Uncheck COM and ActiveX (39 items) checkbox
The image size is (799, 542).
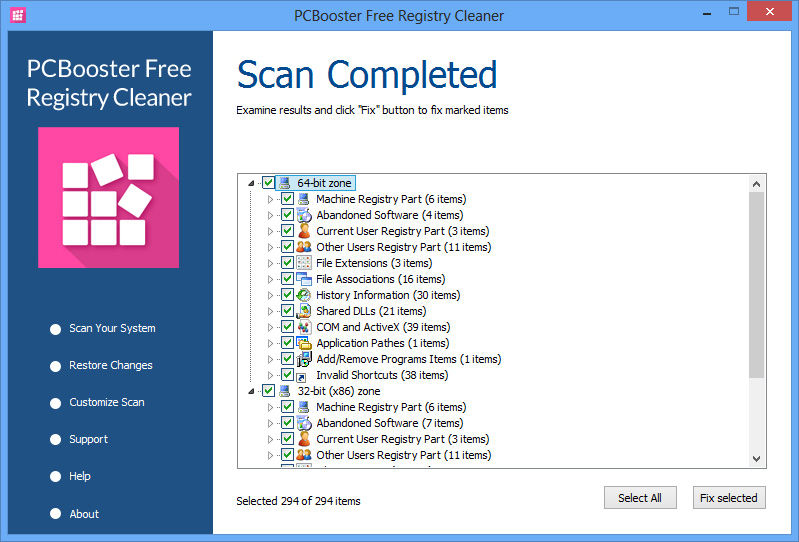coord(287,327)
